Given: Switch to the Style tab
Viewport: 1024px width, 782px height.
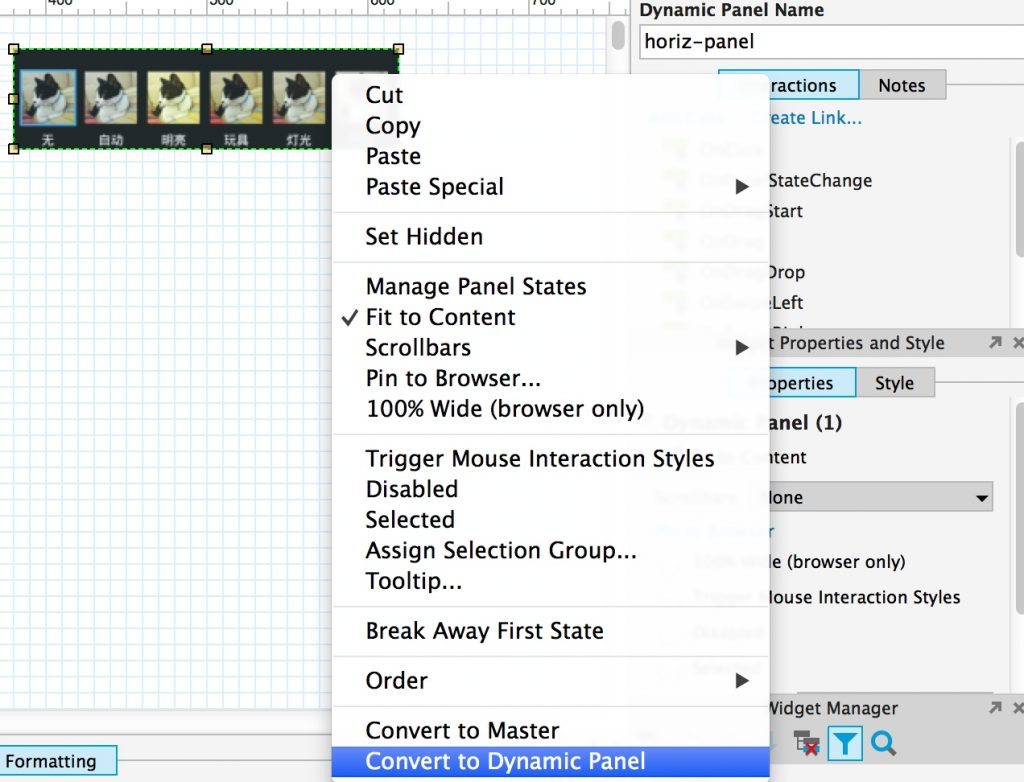Looking at the screenshot, I should (x=895, y=383).
